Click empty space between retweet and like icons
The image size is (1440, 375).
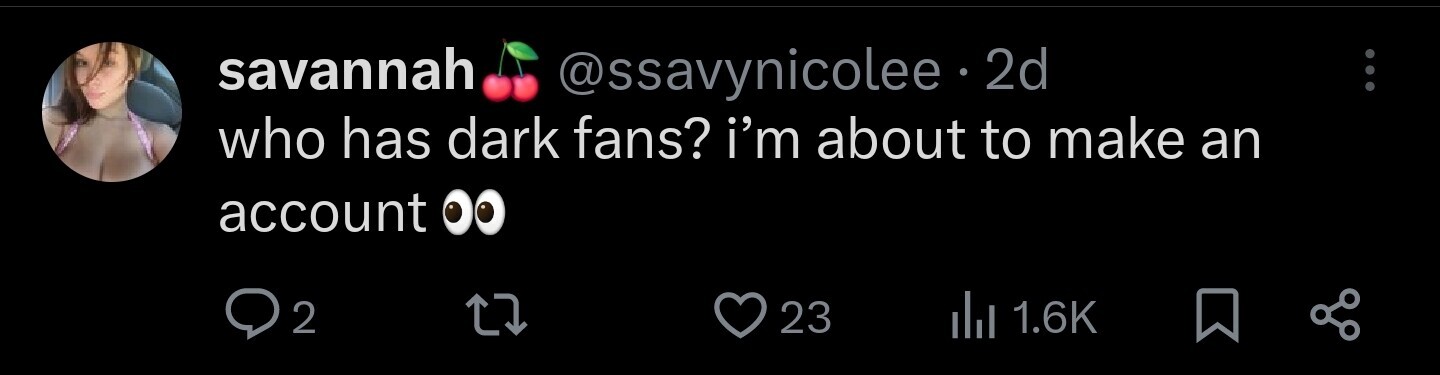click(x=620, y=318)
